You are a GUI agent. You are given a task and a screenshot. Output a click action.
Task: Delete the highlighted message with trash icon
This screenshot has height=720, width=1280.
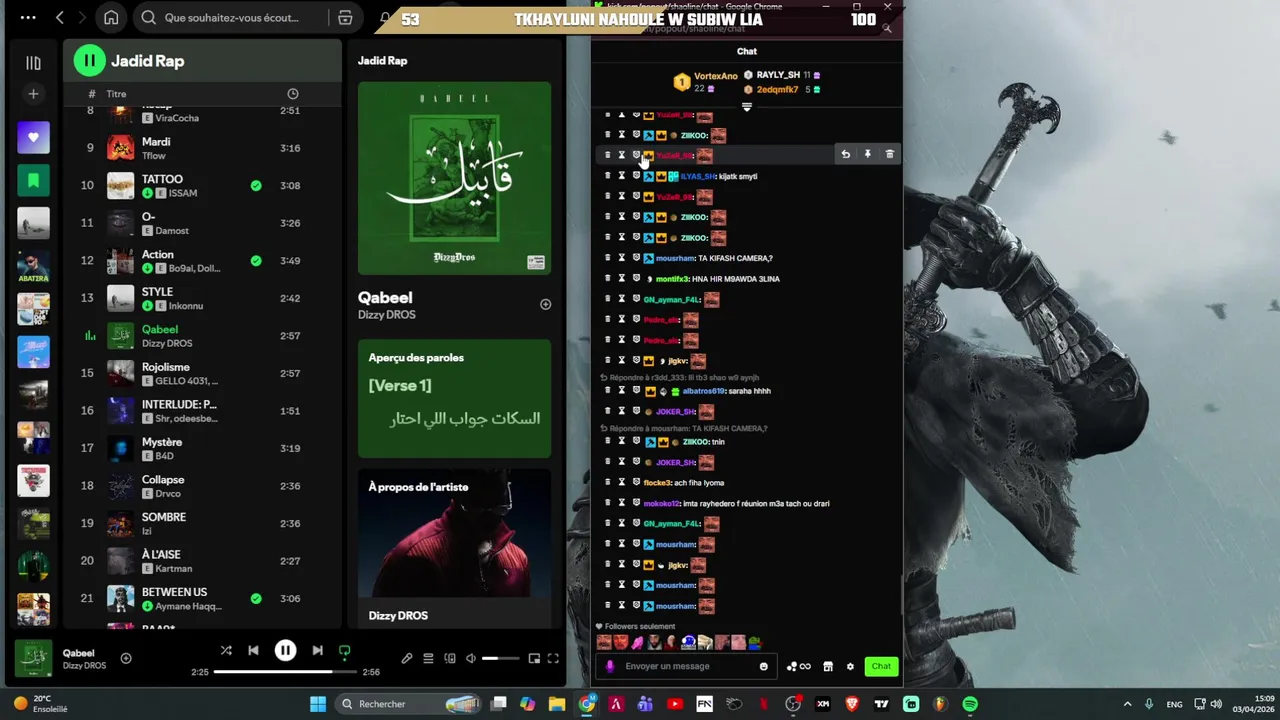coord(889,154)
